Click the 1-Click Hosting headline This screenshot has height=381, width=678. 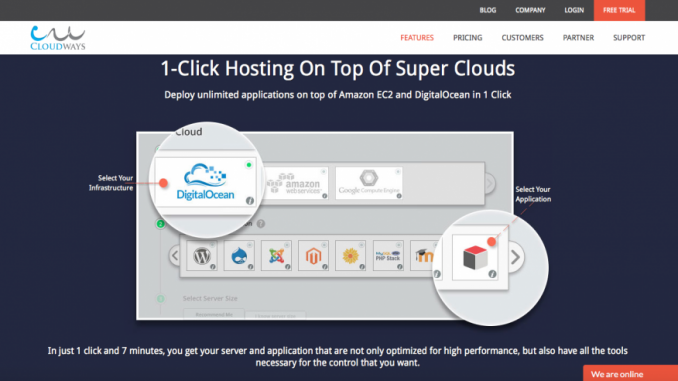[x=338, y=69]
